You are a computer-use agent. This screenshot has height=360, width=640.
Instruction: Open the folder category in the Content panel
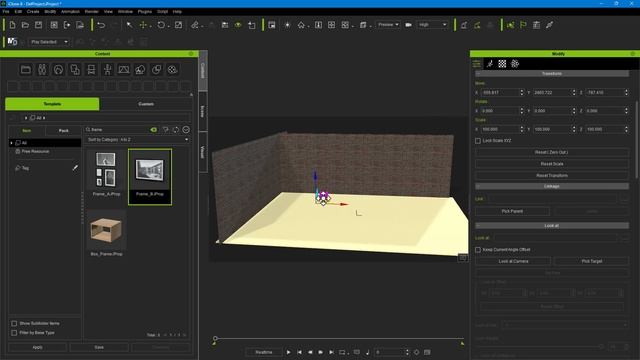tap(26, 69)
